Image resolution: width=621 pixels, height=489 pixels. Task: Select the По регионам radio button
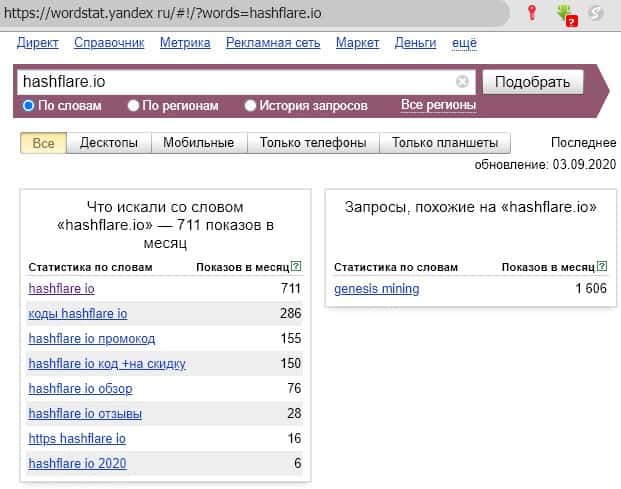[x=133, y=105]
